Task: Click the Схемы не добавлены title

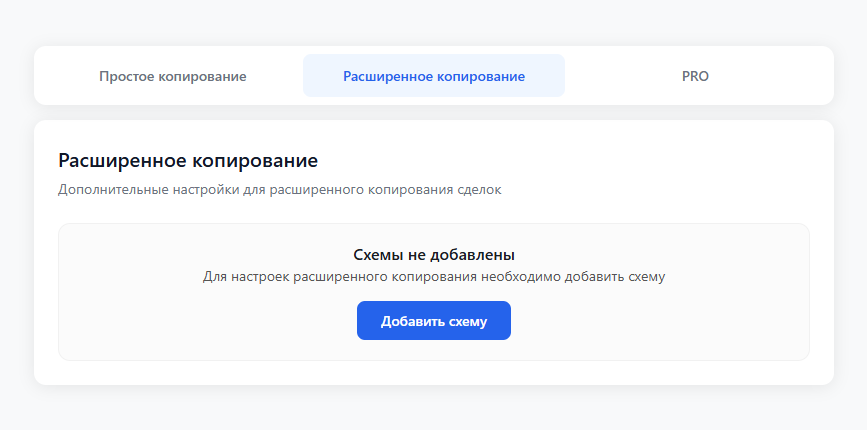Action: click(433, 255)
